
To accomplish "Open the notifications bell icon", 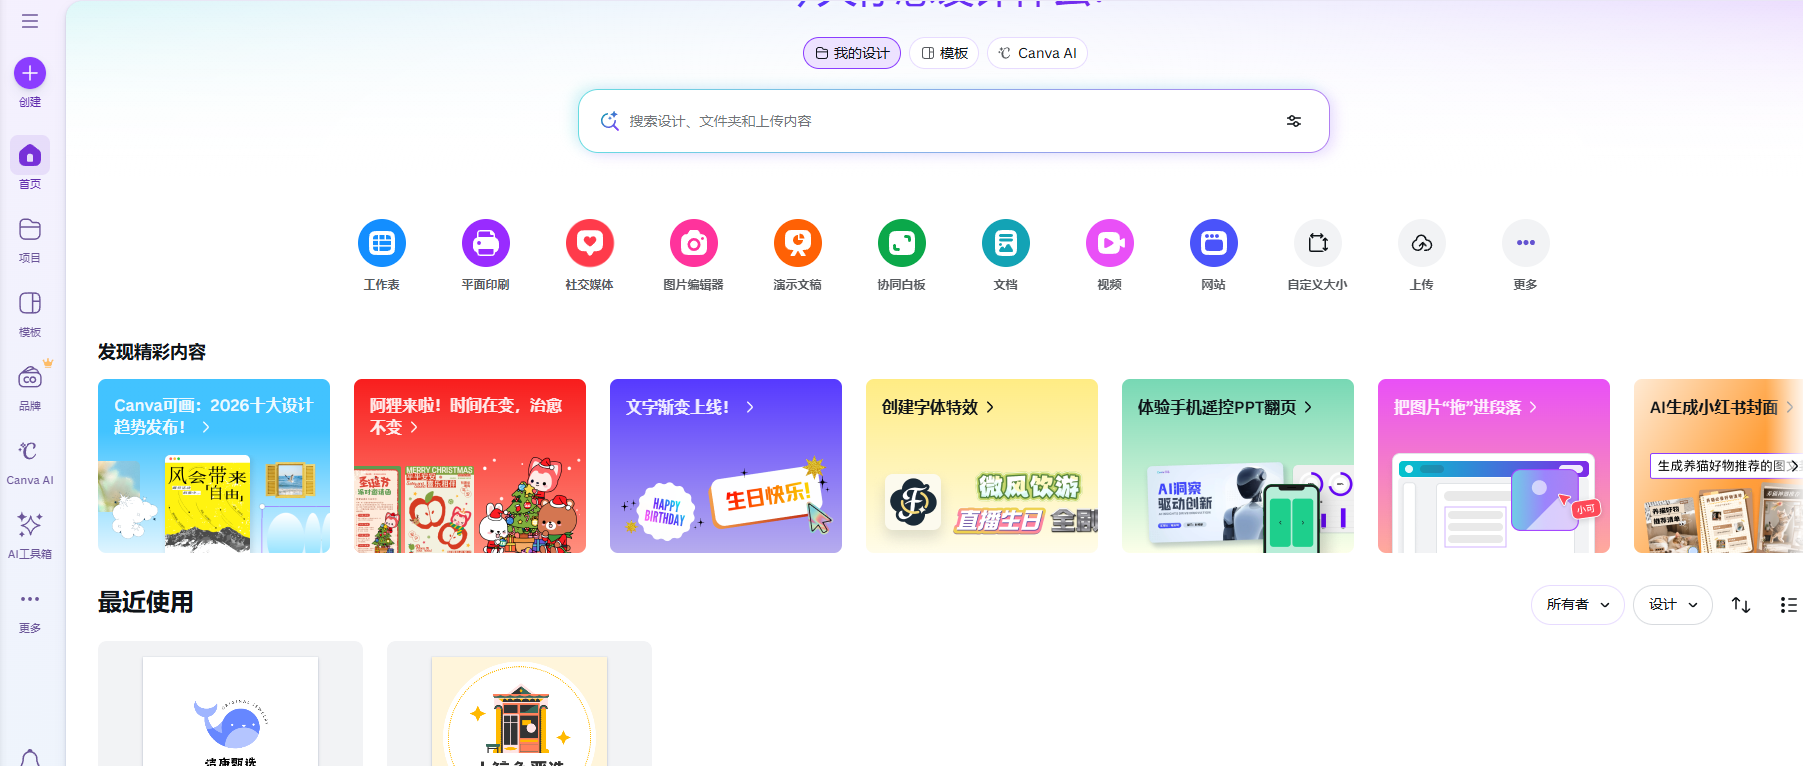I will point(30,758).
